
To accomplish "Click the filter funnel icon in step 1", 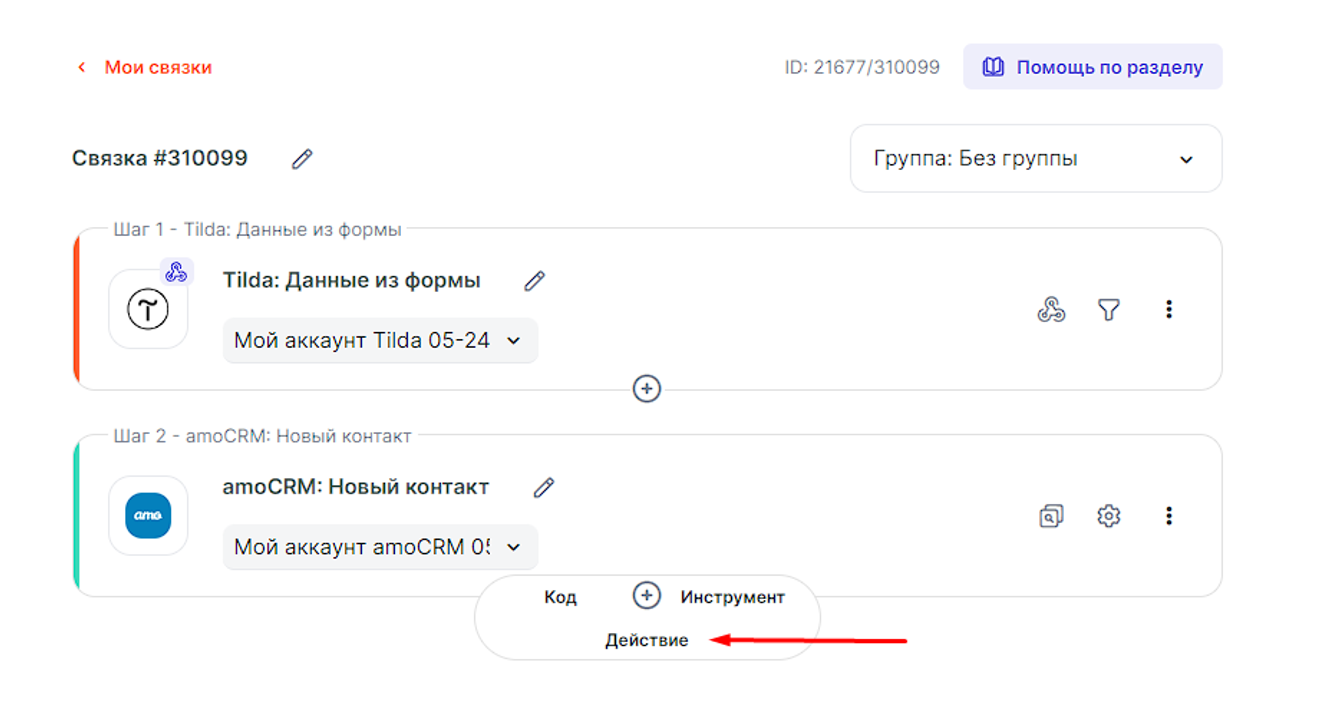I will 1108,310.
